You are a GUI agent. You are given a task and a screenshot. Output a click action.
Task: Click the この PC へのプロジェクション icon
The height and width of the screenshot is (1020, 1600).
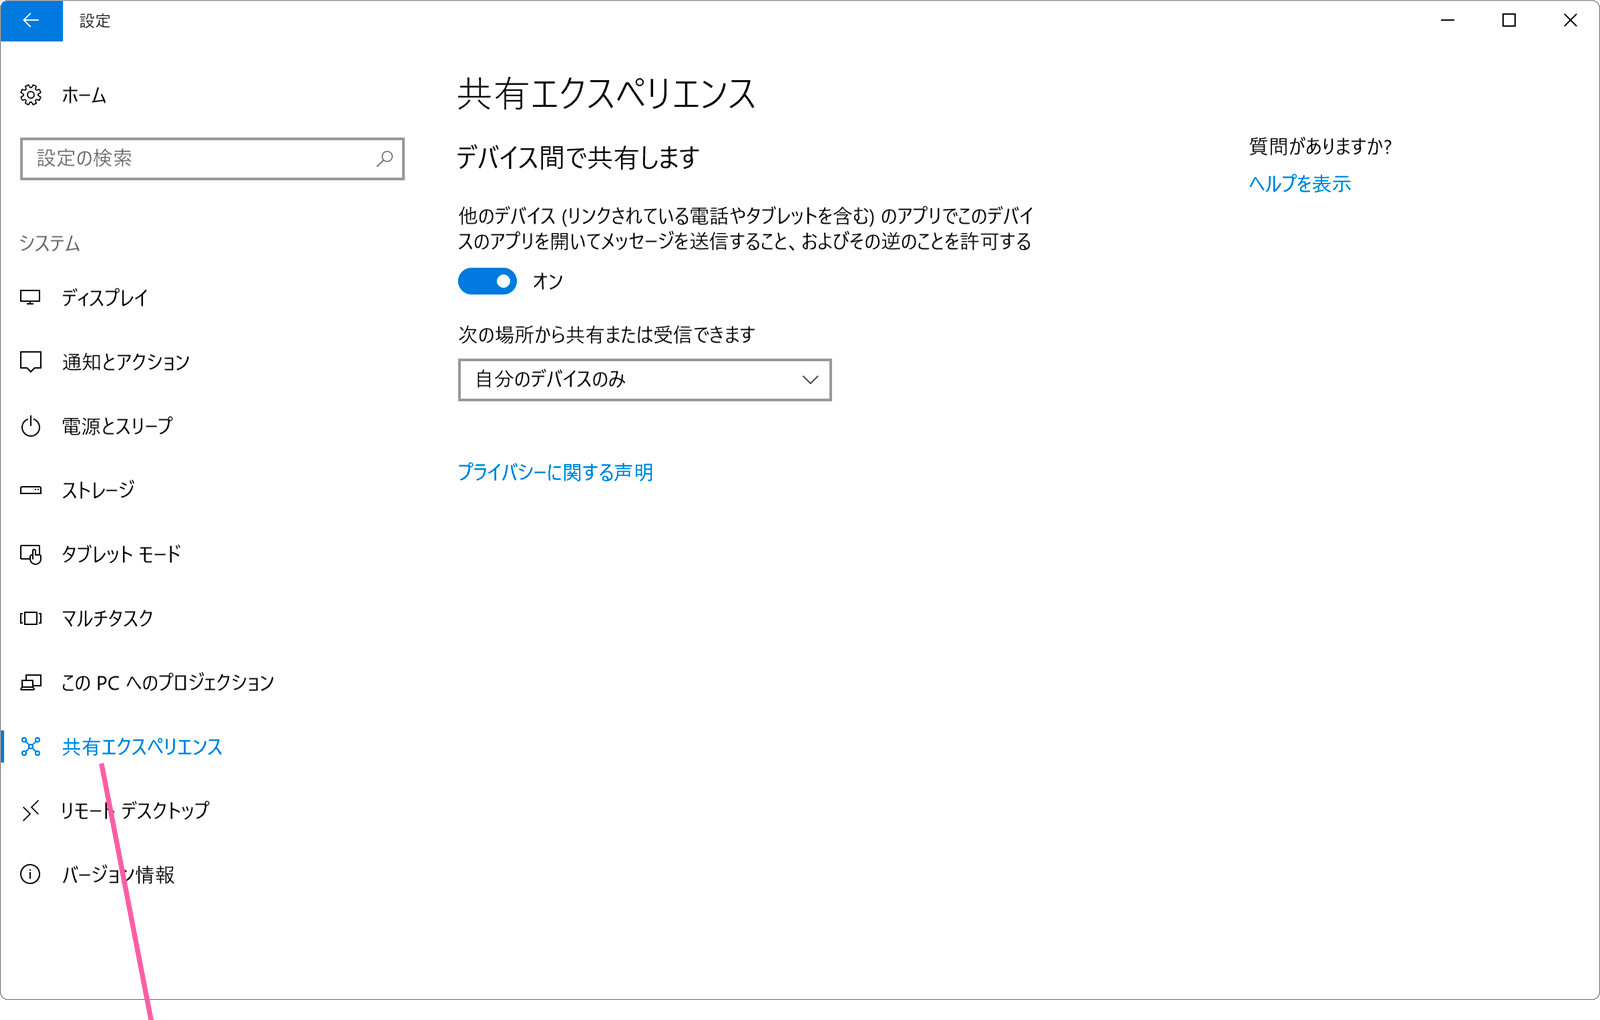(x=31, y=682)
